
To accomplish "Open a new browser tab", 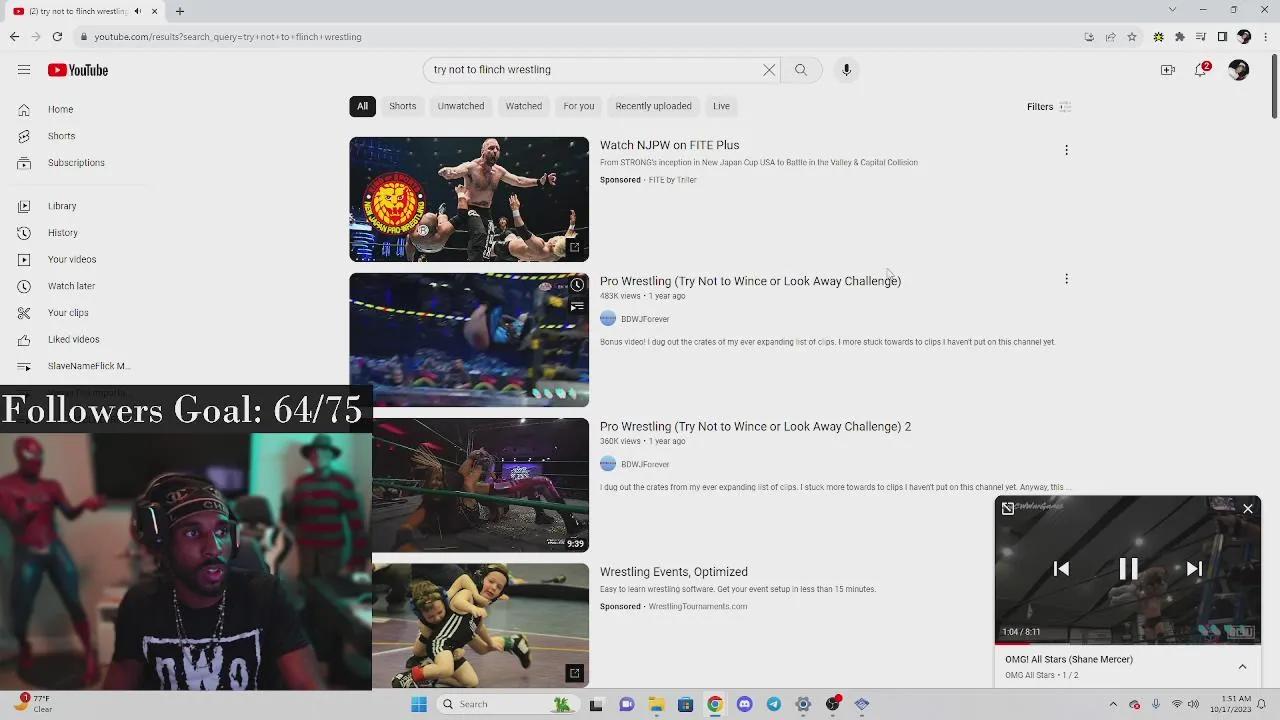I will click(180, 11).
